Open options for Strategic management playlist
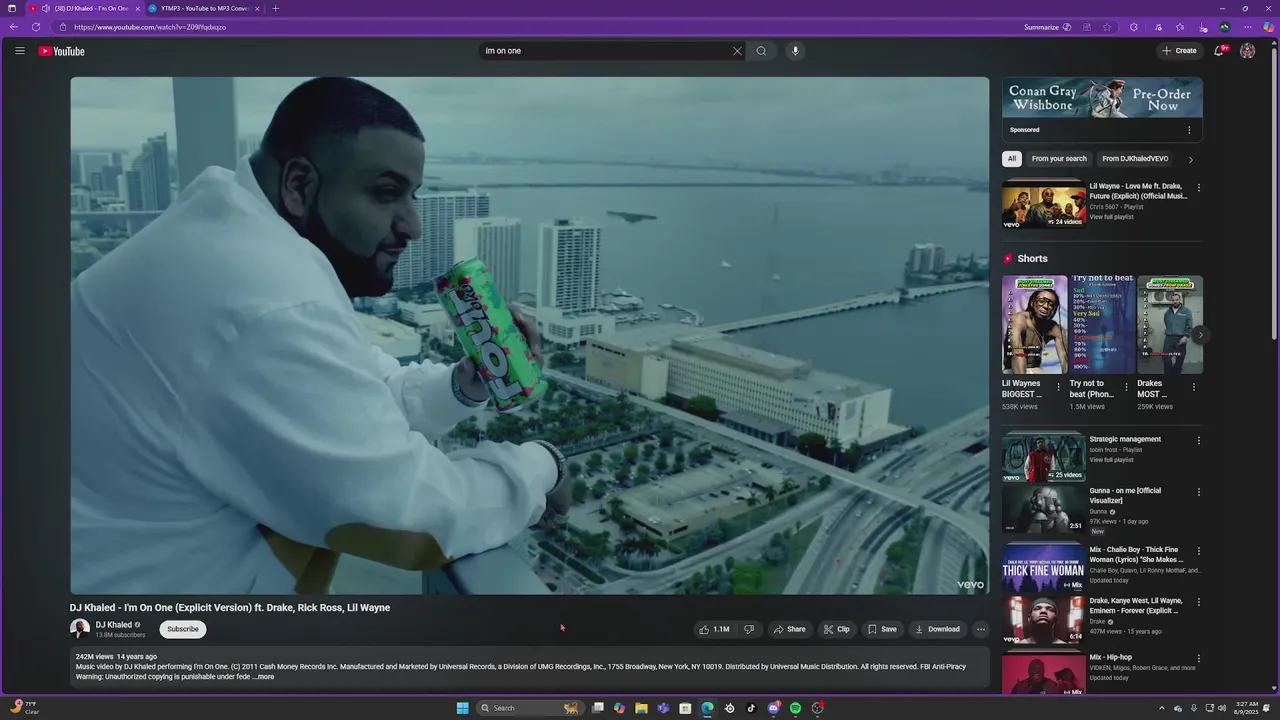1280x720 pixels. (x=1199, y=440)
